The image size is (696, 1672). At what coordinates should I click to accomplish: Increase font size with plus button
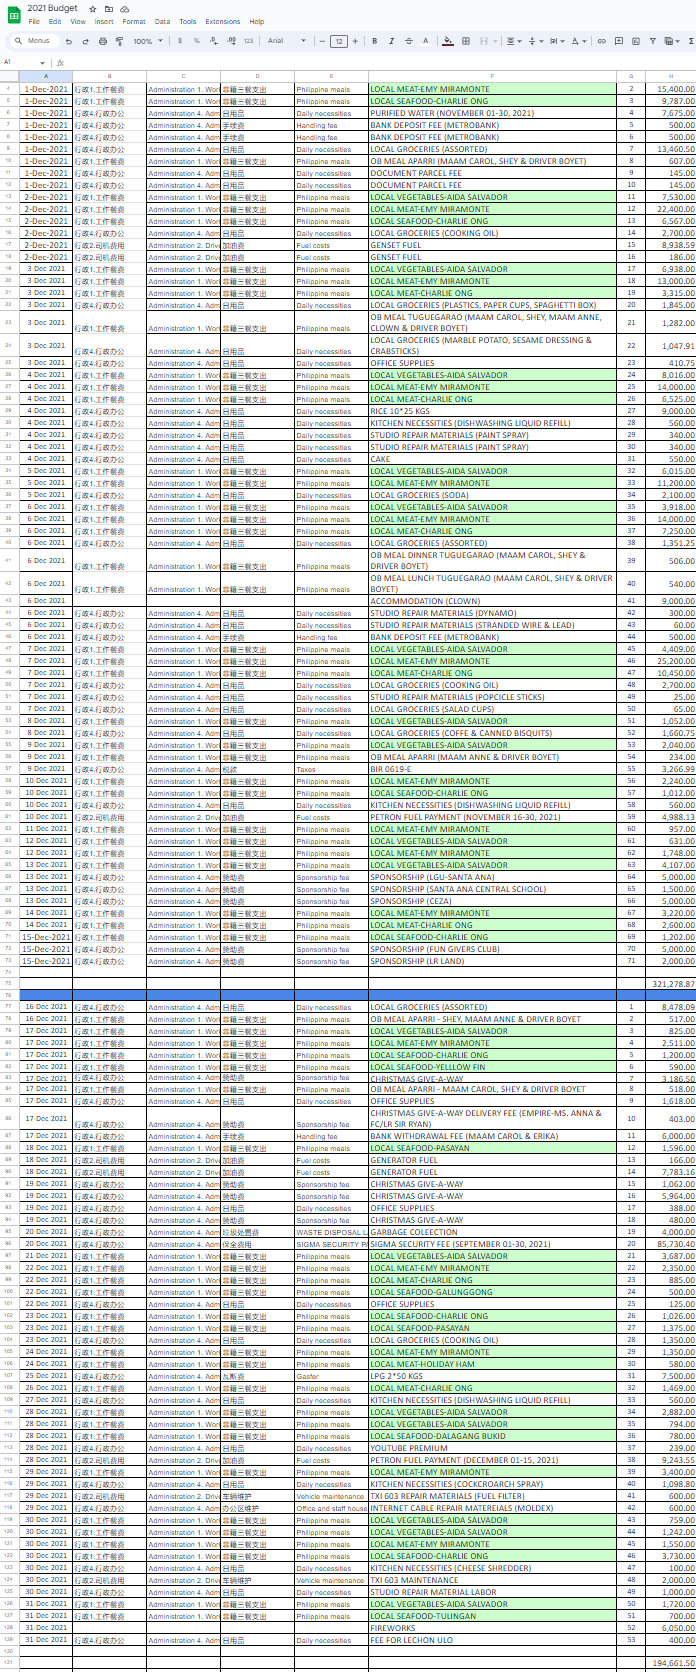click(x=355, y=41)
